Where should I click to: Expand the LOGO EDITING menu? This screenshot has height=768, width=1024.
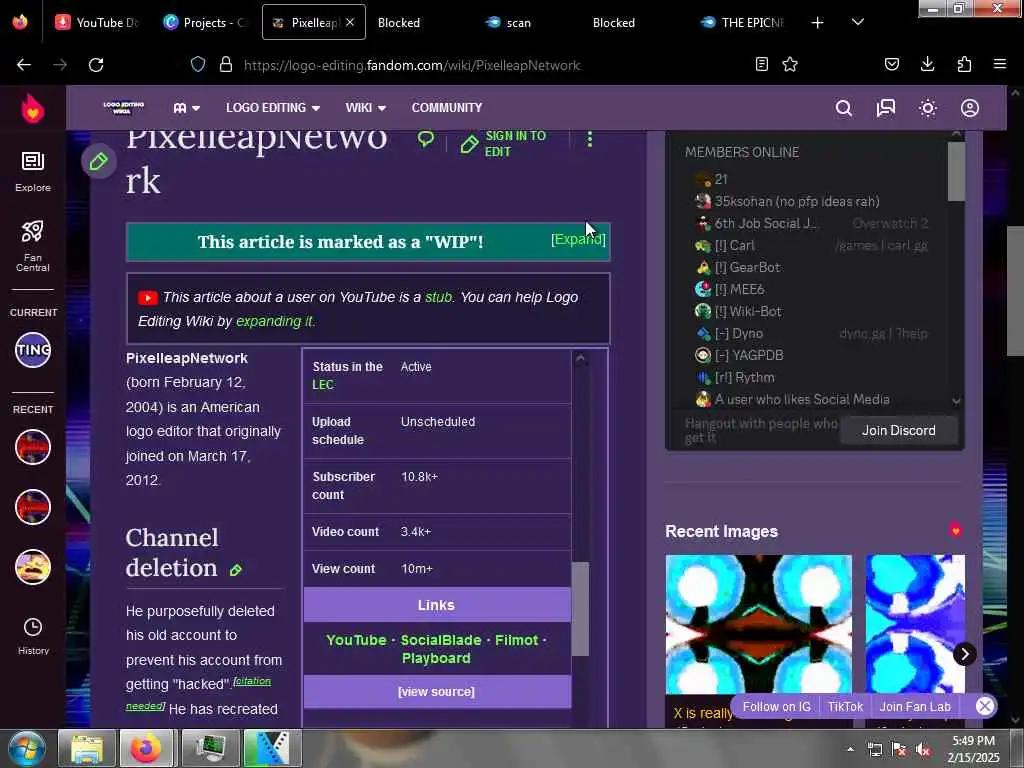273,108
